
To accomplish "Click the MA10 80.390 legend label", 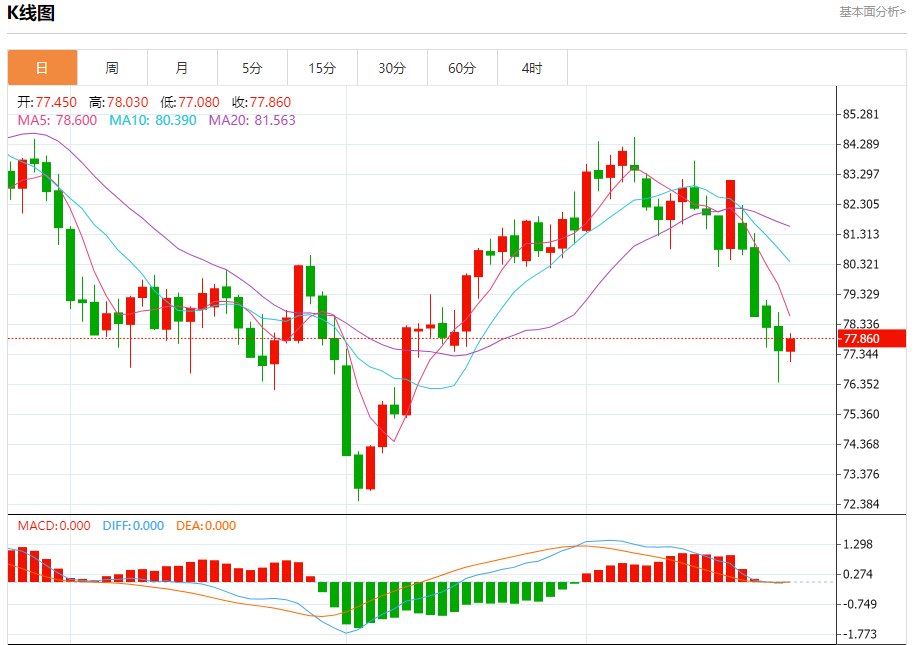I will tap(153, 120).
